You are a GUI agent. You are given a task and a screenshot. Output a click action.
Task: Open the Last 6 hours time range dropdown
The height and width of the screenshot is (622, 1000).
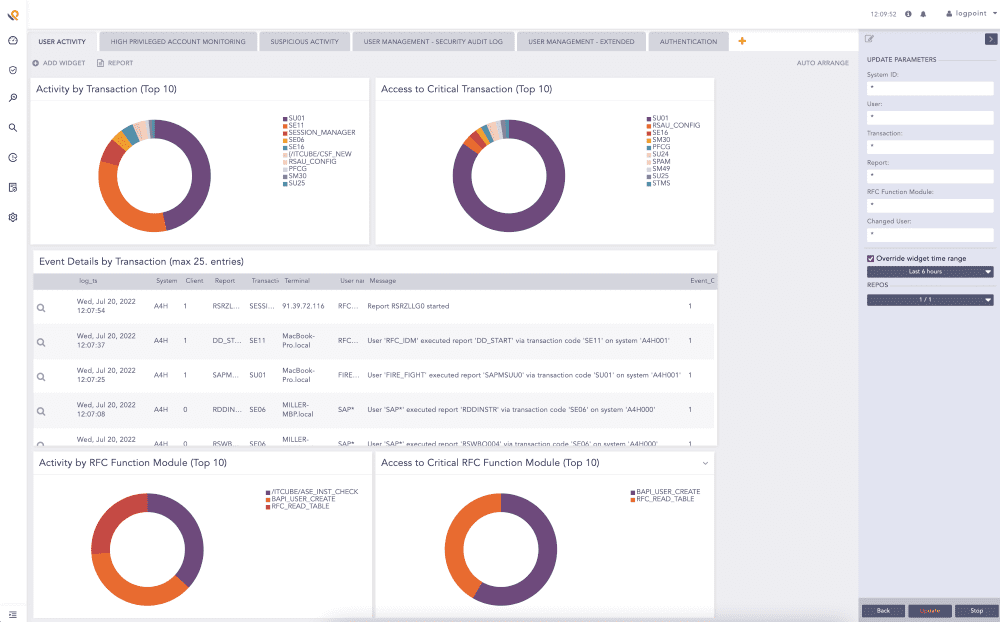[x=930, y=272]
